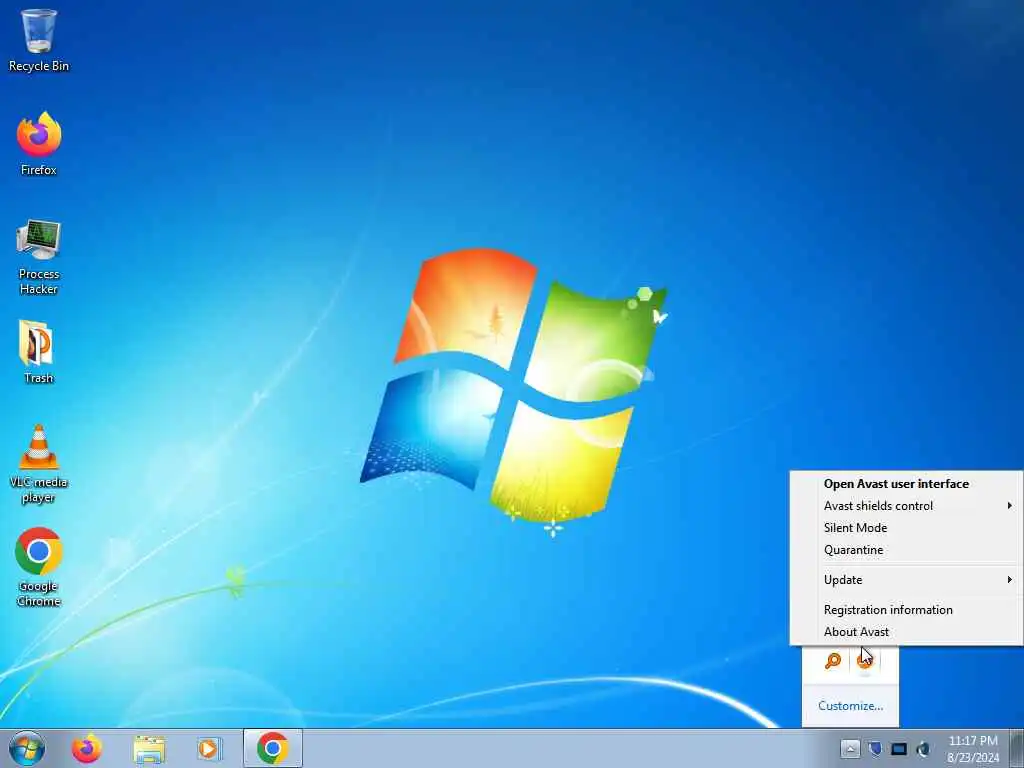This screenshot has height=768, width=1024.
Task: Expand the Update submenu
Action: [905, 580]
